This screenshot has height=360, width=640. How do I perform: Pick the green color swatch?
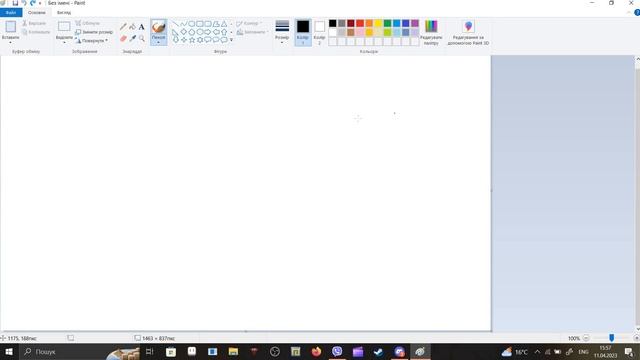387,23
